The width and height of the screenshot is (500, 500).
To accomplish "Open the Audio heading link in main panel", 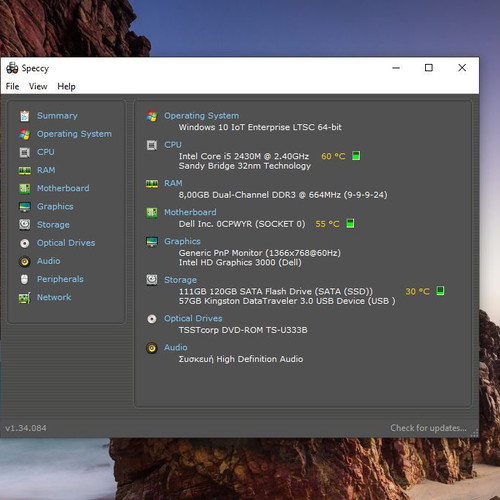I will (x=175, y=347).
